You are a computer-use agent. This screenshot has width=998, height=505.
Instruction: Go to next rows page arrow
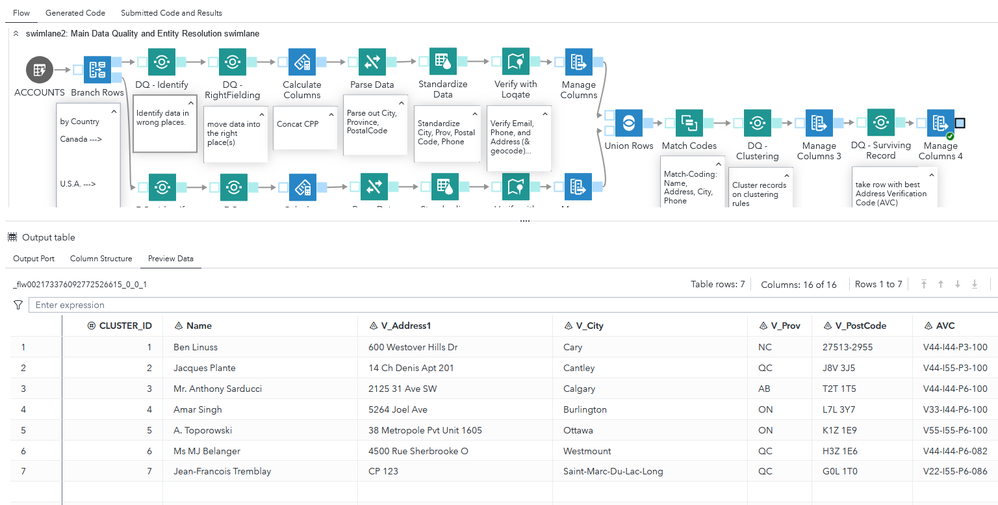tap(957, 284)
